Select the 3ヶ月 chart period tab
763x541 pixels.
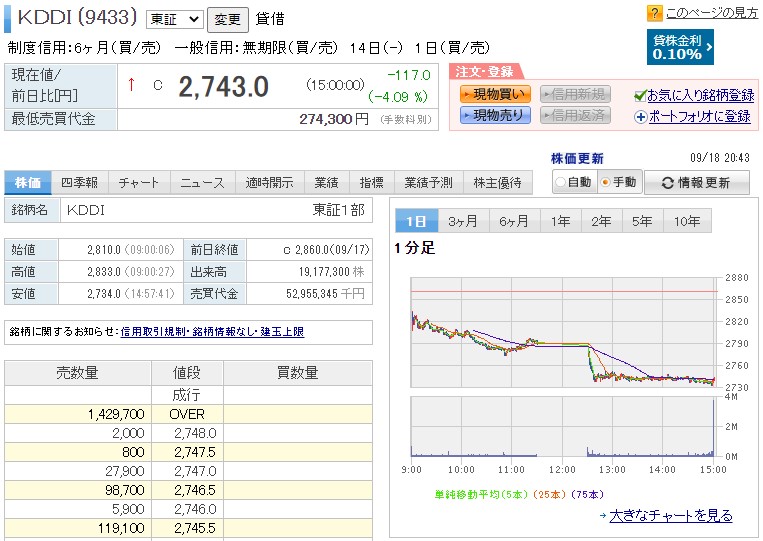click(x=463, y=221)
